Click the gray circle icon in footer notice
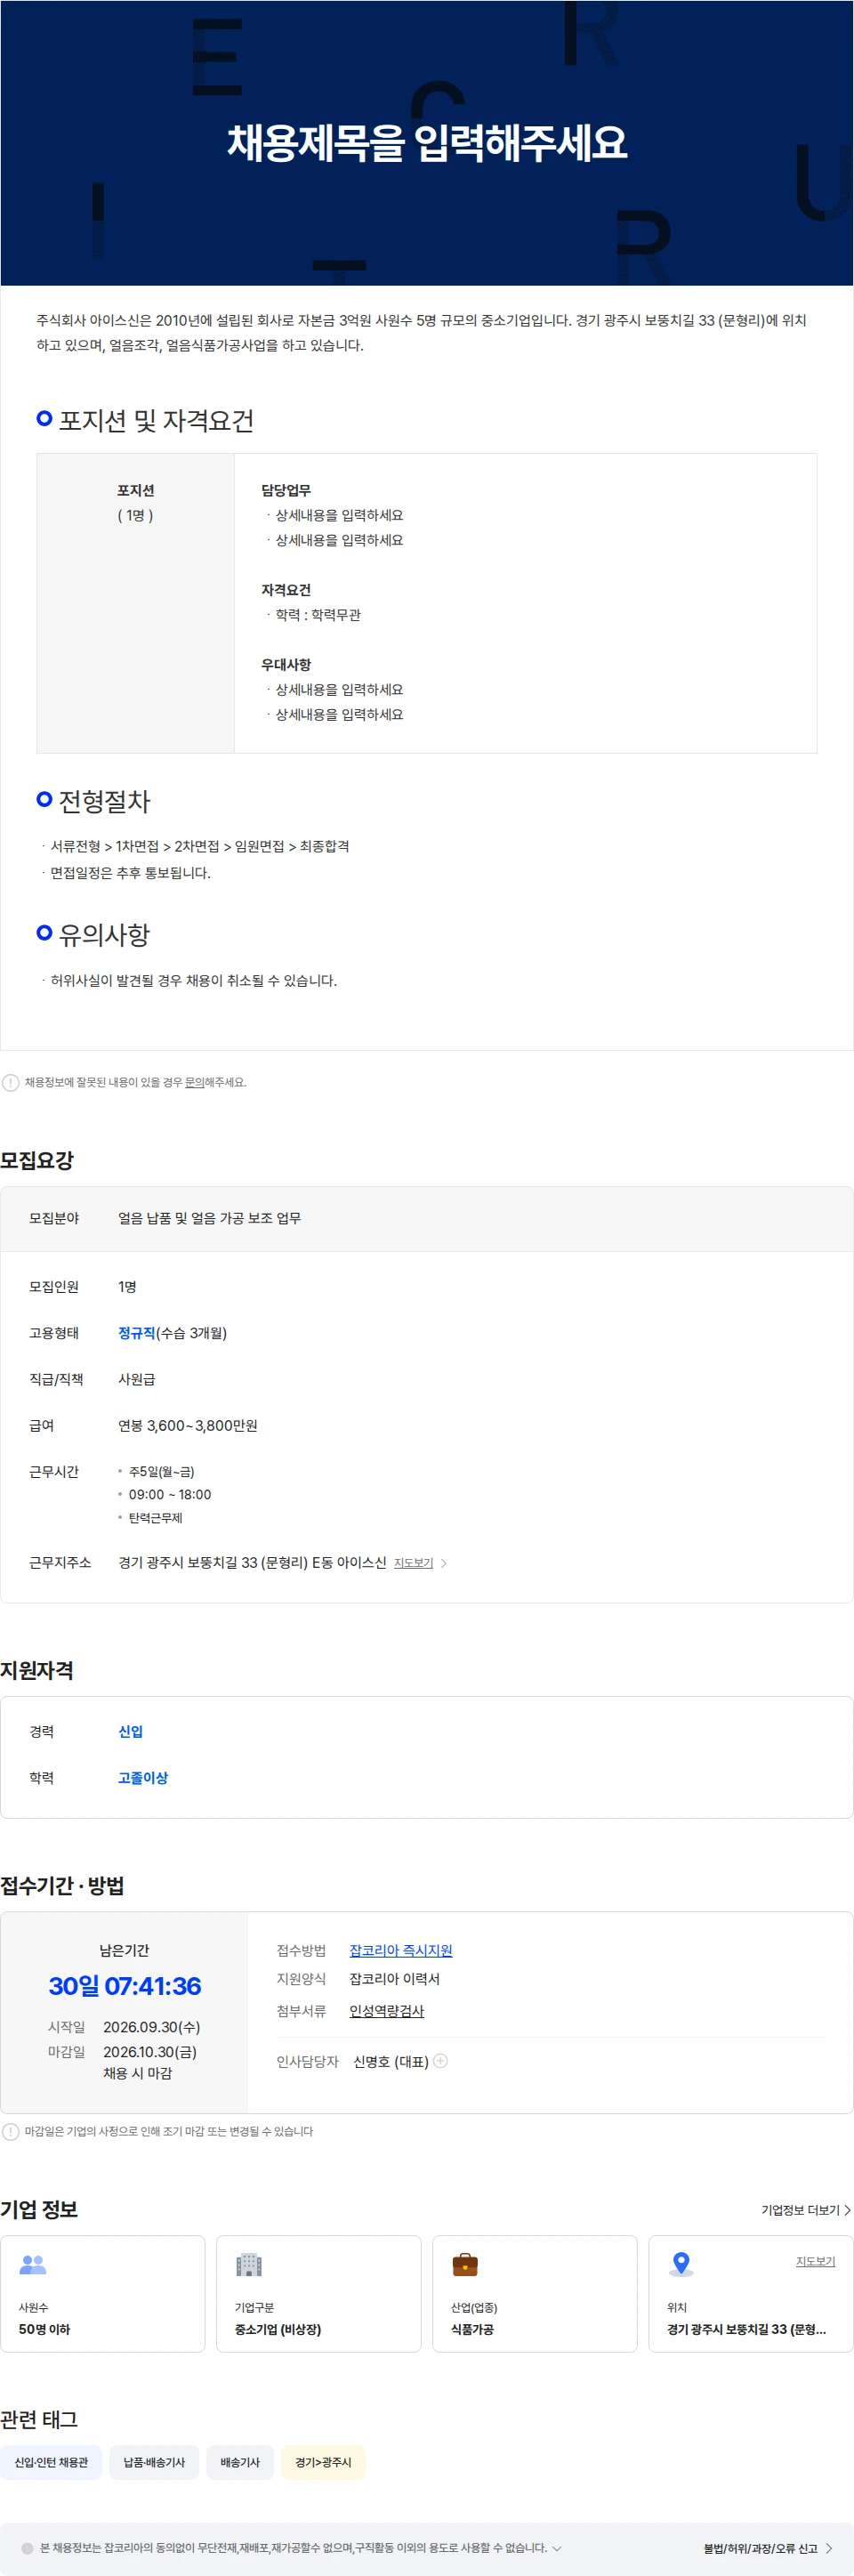Image resolution: width=854 pixels, height=2576 pixels. pyautogui.click(x=27, y=2548)
